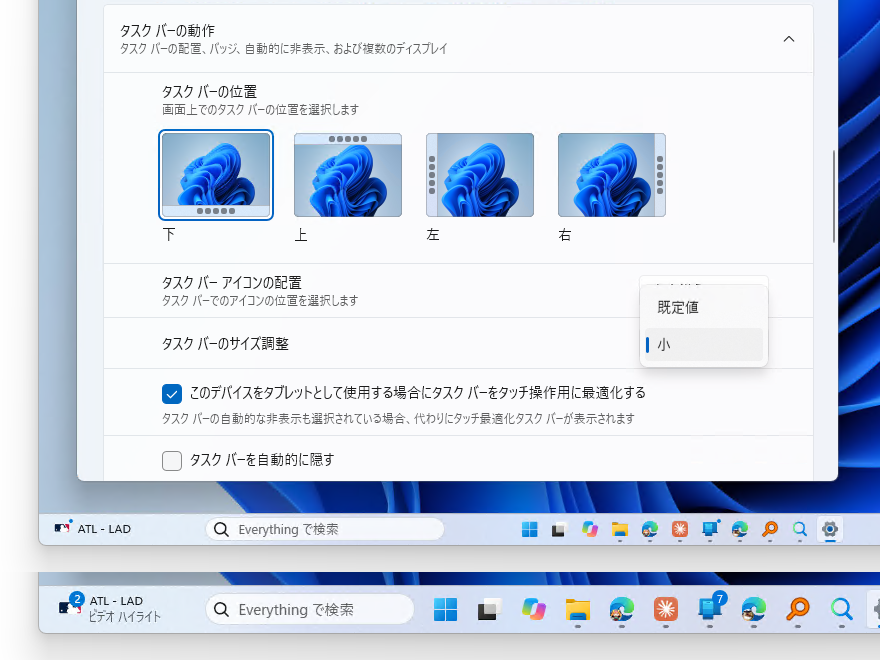
Task: Click the Everything で検索 box in small taskbar
Action: click(324, 529)
